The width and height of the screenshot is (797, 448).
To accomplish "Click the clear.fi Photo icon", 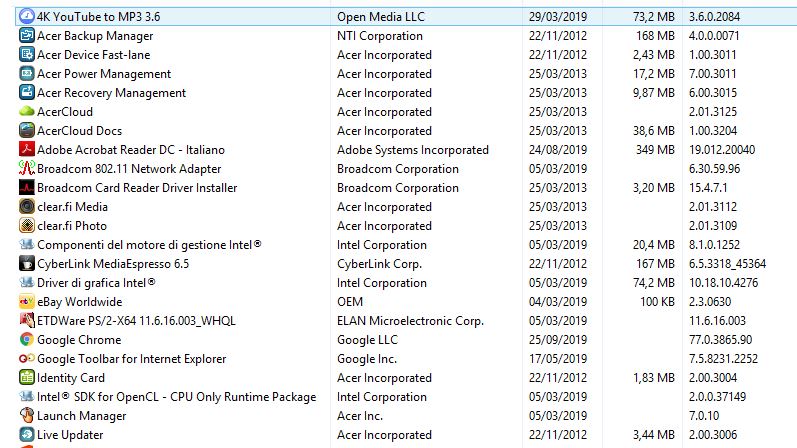I will pyautogui.click(x=26, y=225).
